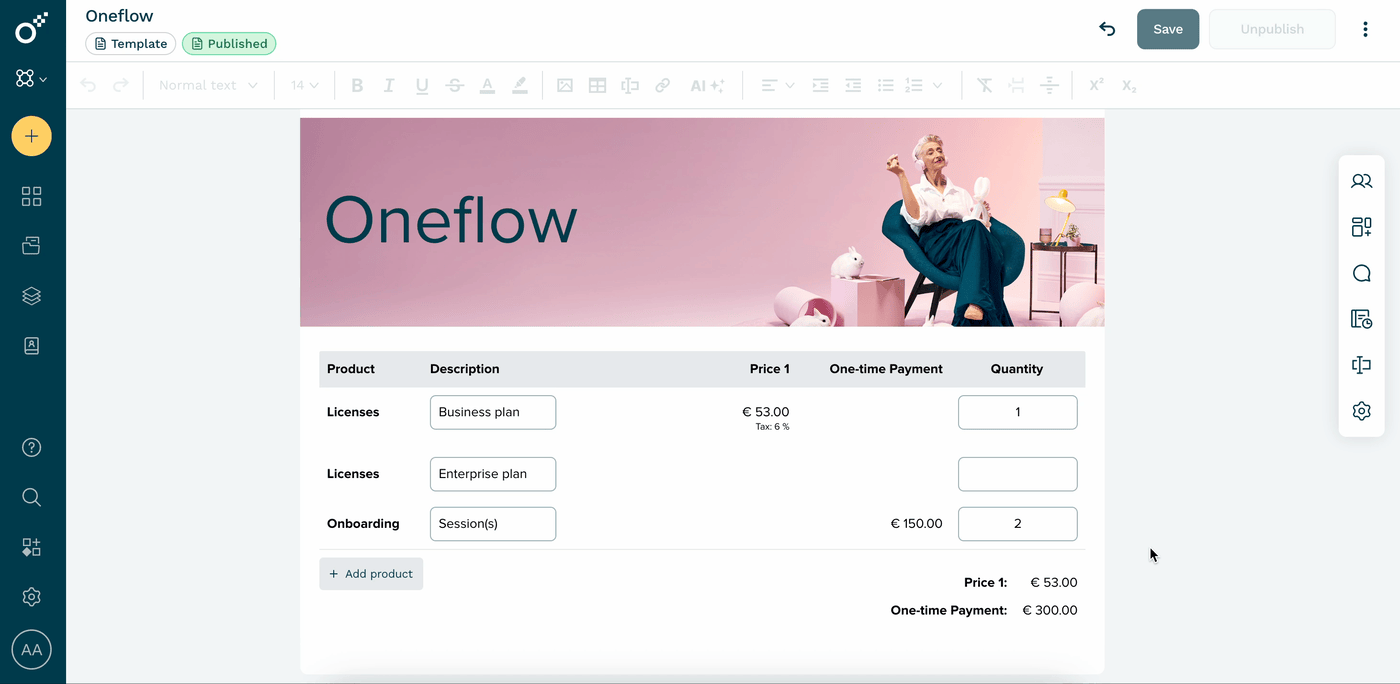Toggle superscript
The height and width of the screenshot is (684, 1400).
[1096, 86]
